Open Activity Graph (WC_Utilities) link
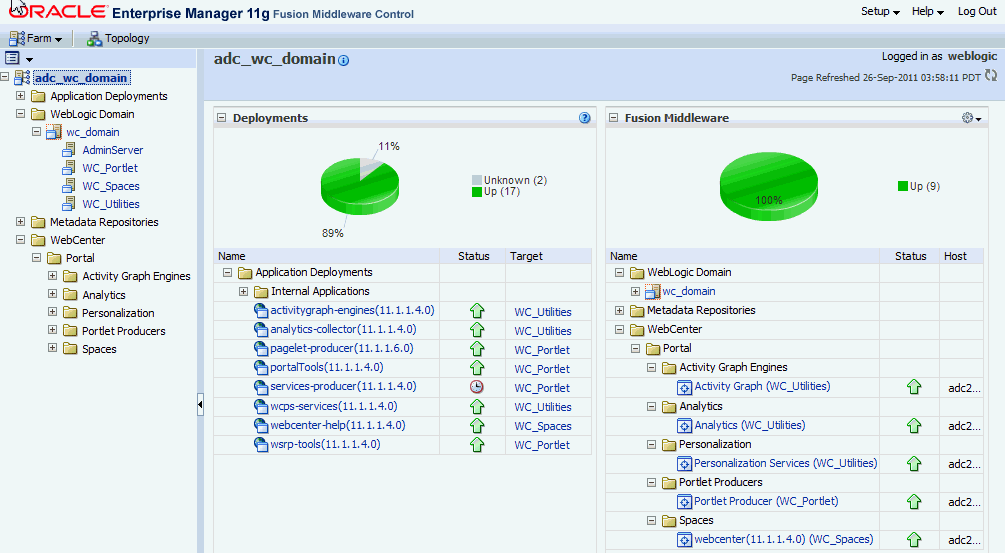 [x=762, y=386]
